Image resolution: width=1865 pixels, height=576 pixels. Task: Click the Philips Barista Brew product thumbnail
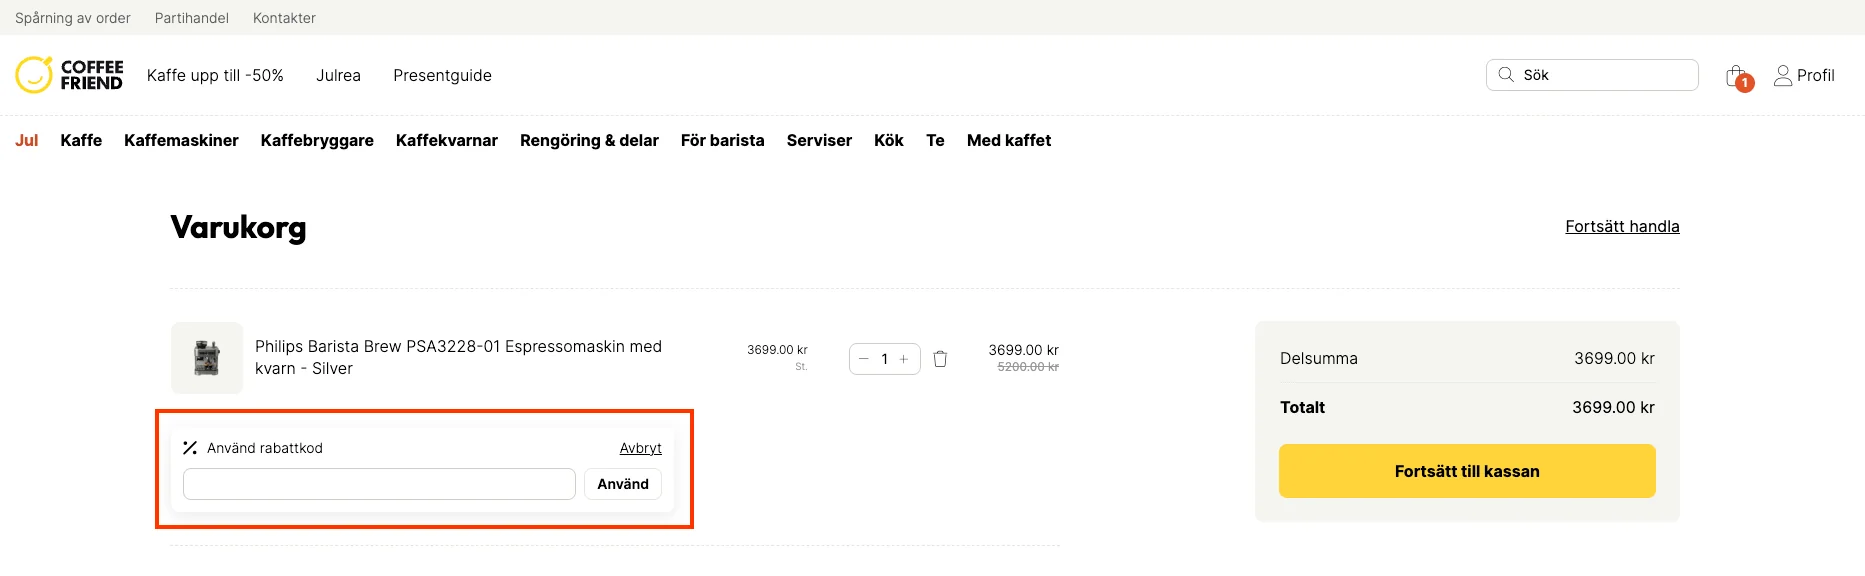(207, 358)
